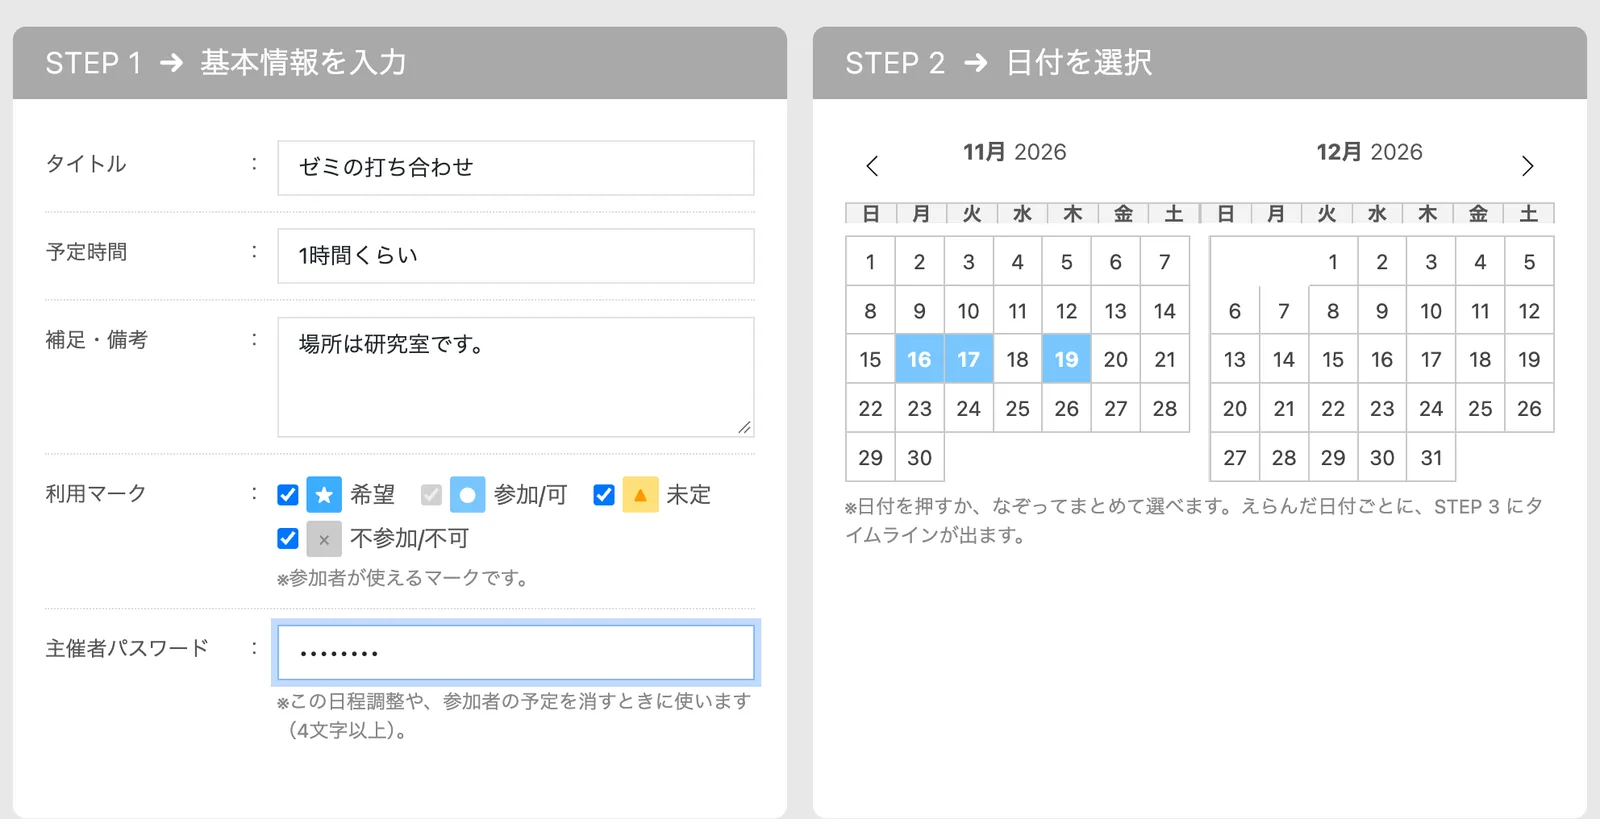Select December 20 on the calendar
Screen dimensions: 1600x819
(x=1235, y=408)
